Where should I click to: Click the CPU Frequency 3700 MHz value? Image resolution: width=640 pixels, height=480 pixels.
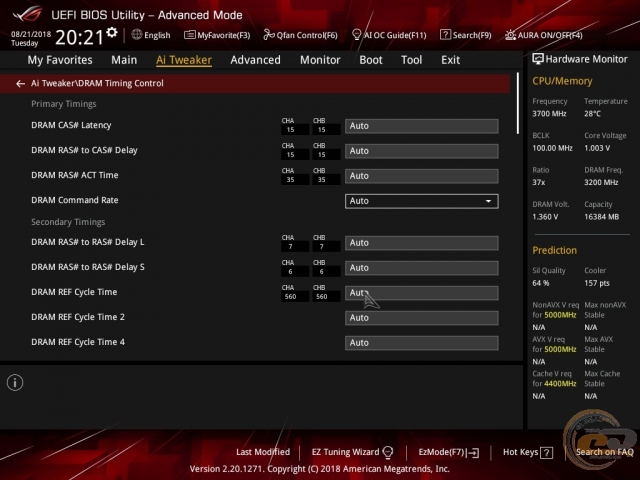tap(549, 114)
